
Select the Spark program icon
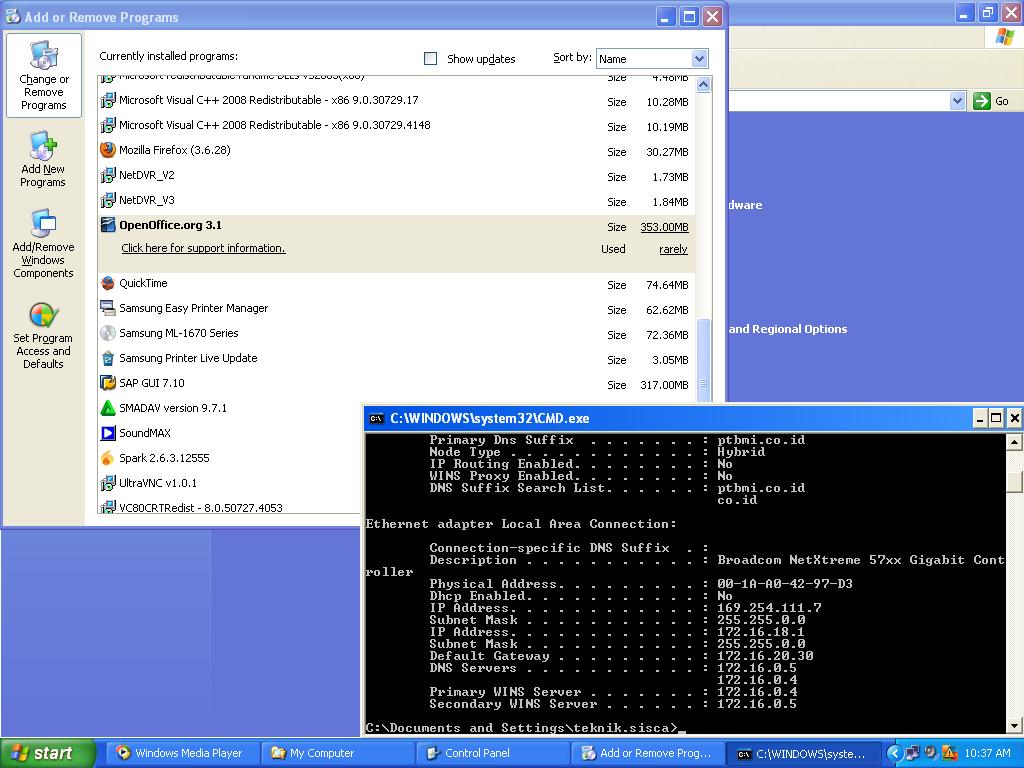point(108,458)
